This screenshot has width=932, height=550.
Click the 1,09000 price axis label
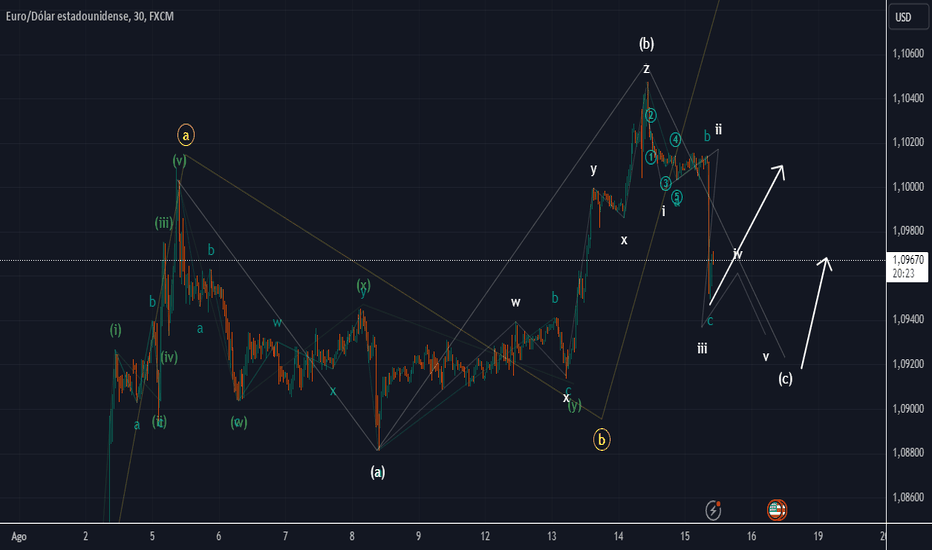908,408
